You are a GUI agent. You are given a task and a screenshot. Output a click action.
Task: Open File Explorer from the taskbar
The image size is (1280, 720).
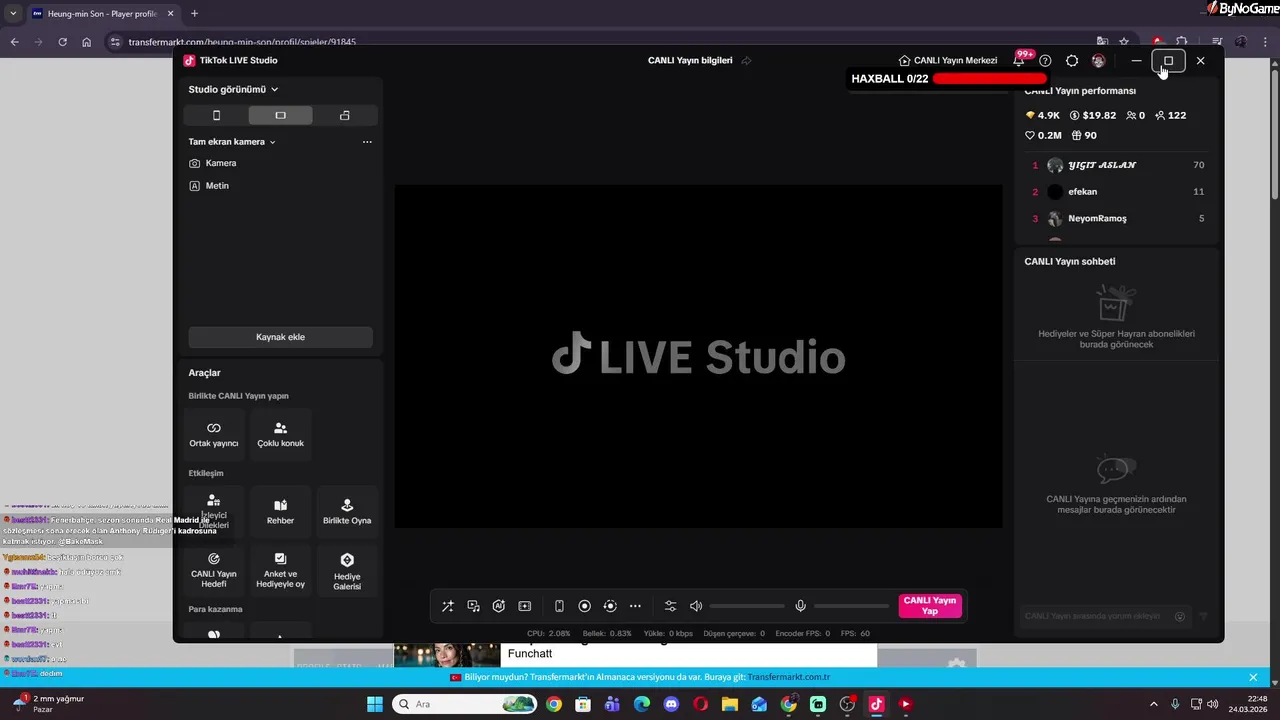[x=730, y=704]
